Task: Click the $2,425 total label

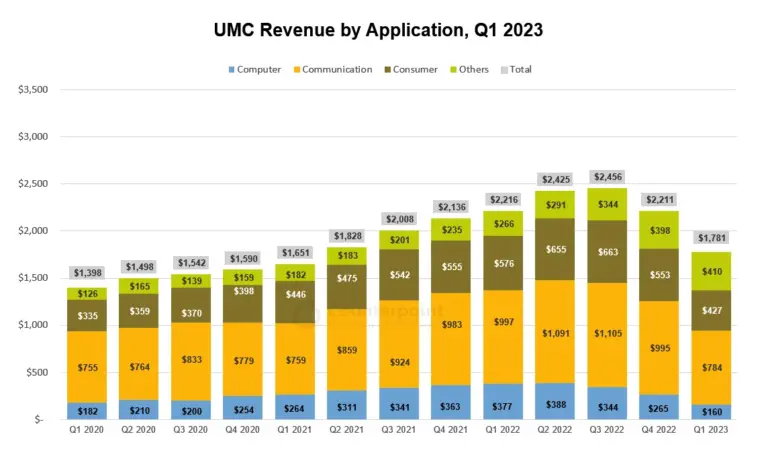Action: [556, 179]
